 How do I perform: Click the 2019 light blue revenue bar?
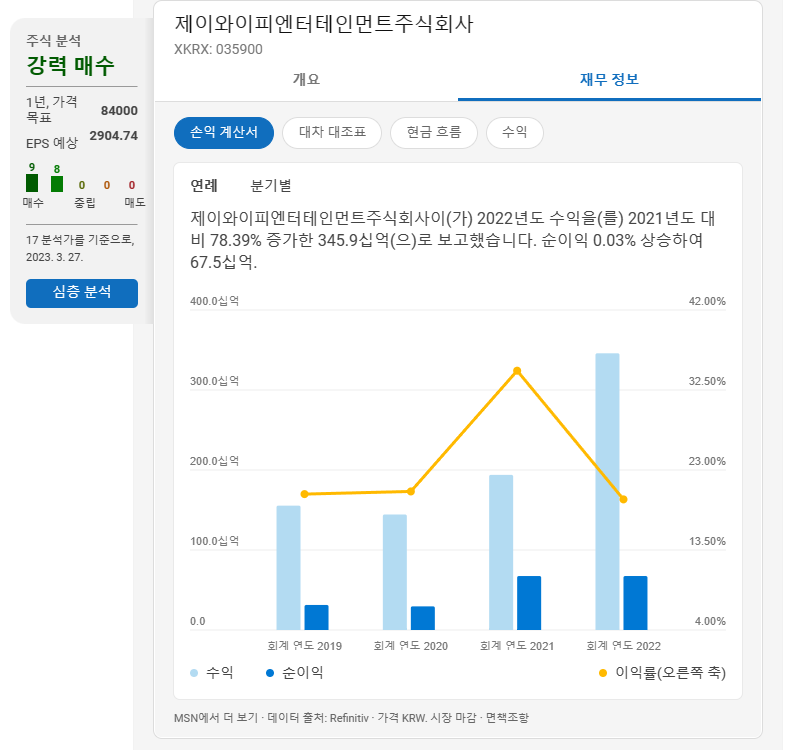pos(288,567)
